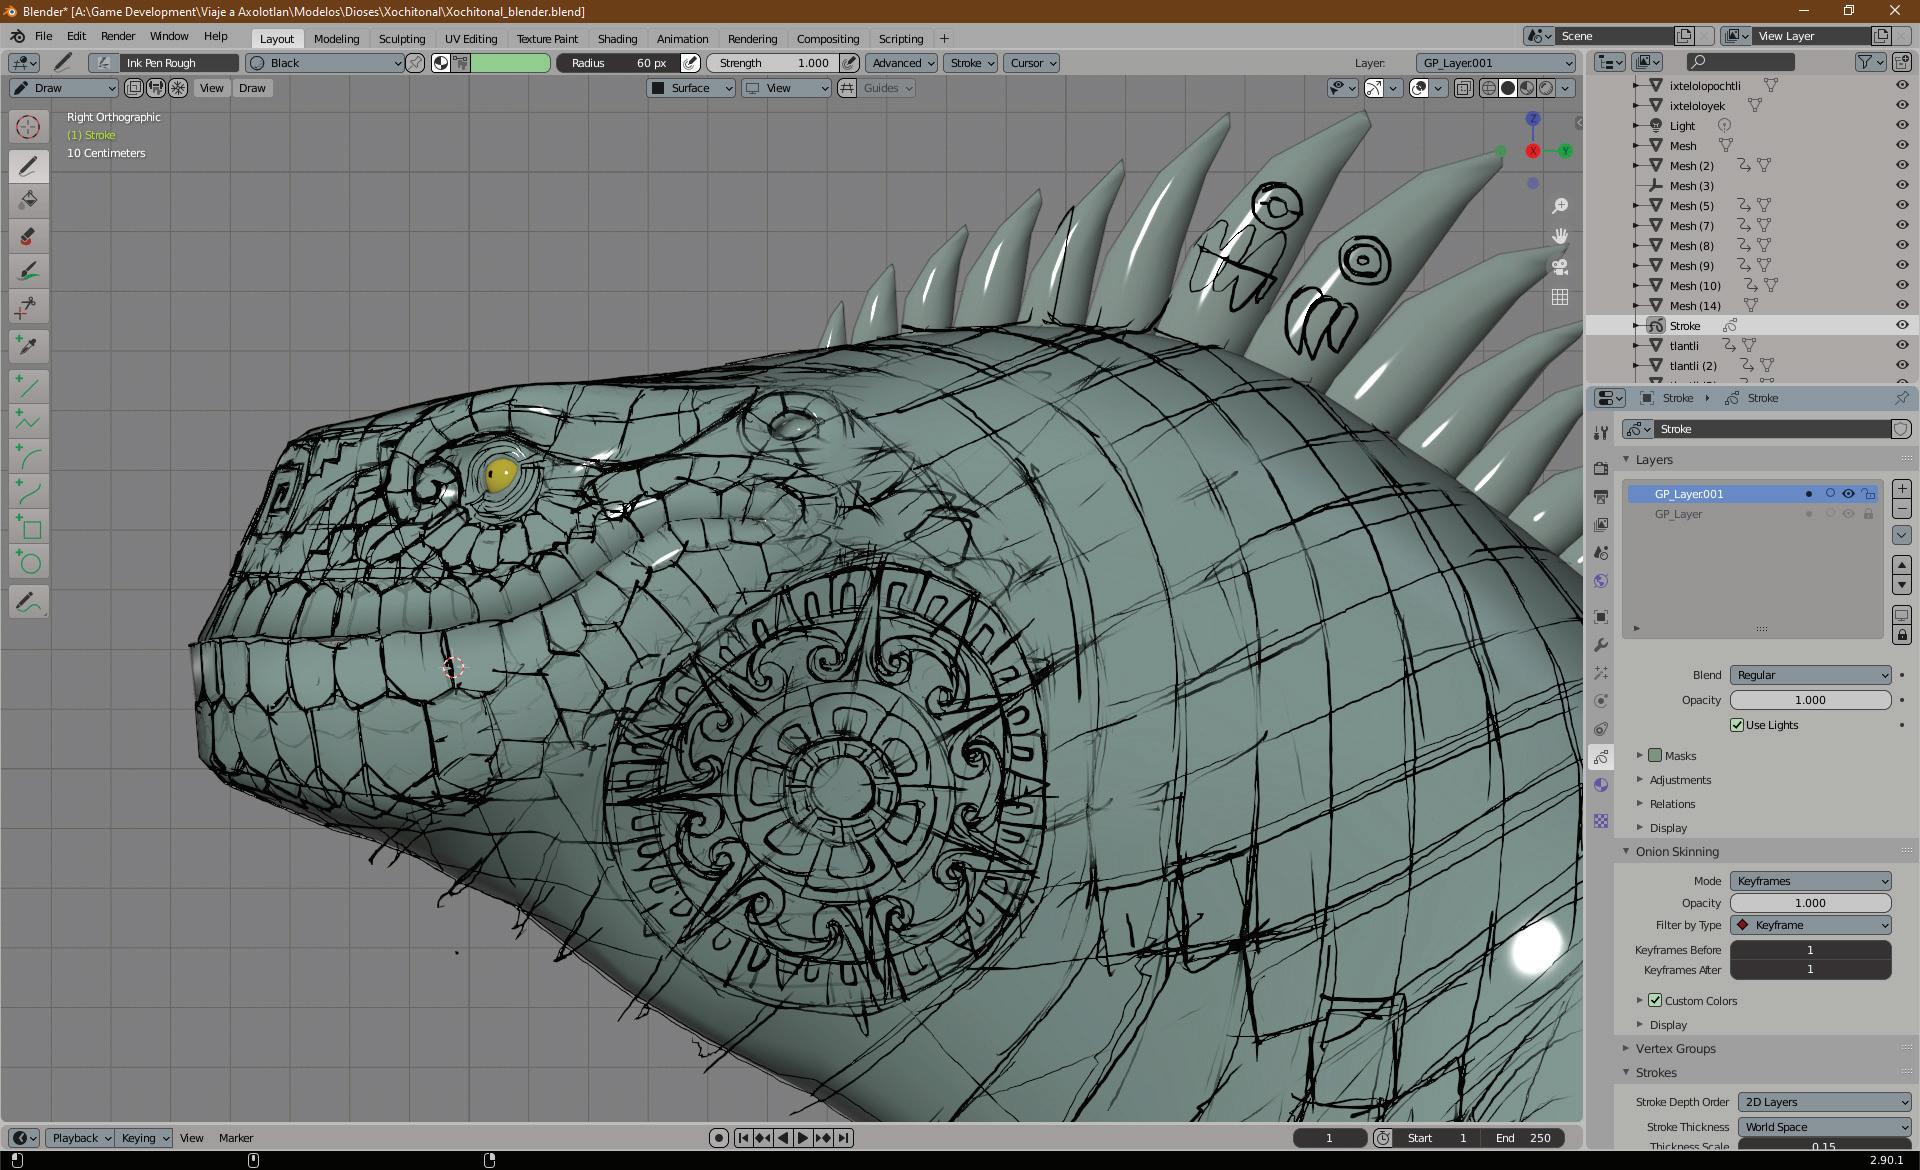Select the Box shape tool
The image size is (1920, 1170).
coord(28,528)
